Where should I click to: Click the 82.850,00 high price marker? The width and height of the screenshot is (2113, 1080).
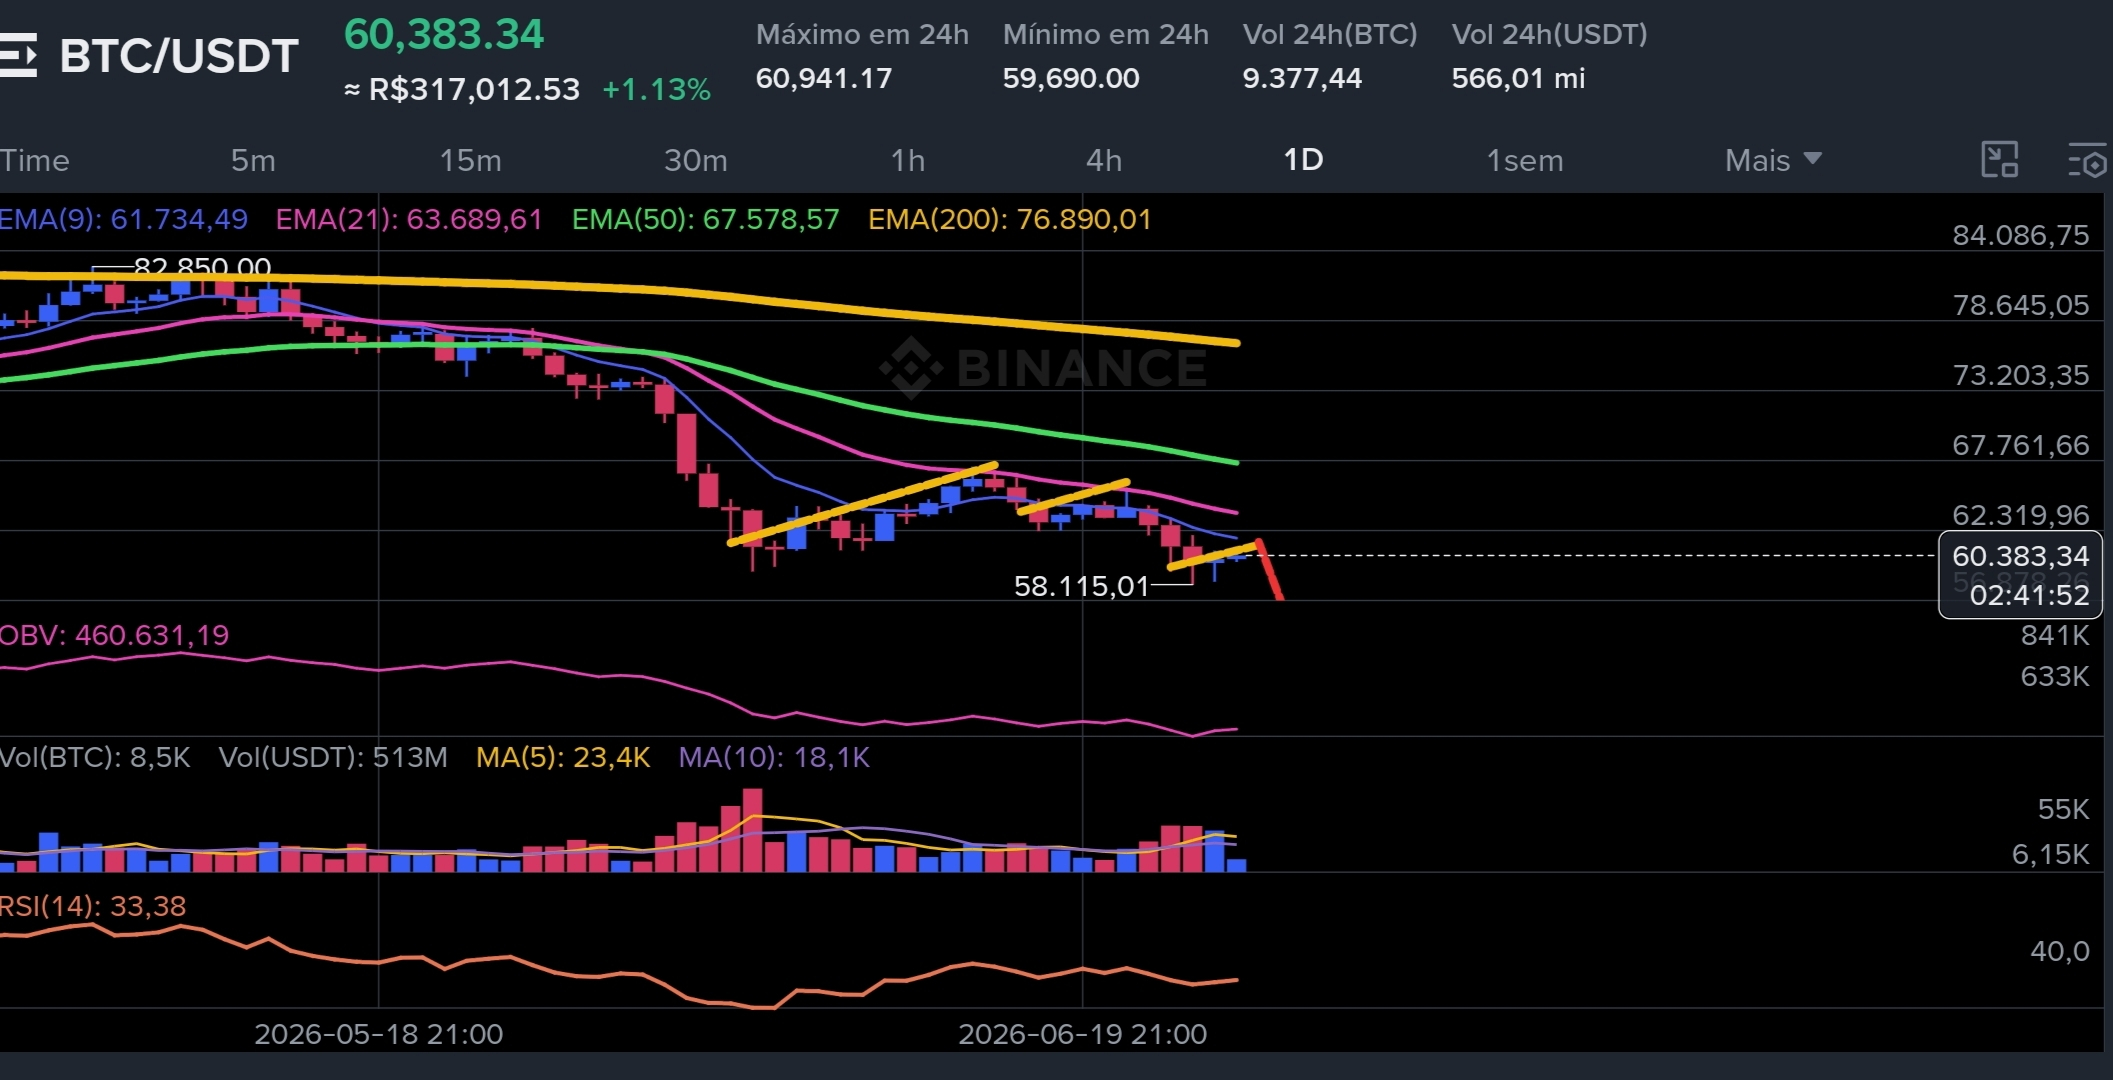pos(202,267)
